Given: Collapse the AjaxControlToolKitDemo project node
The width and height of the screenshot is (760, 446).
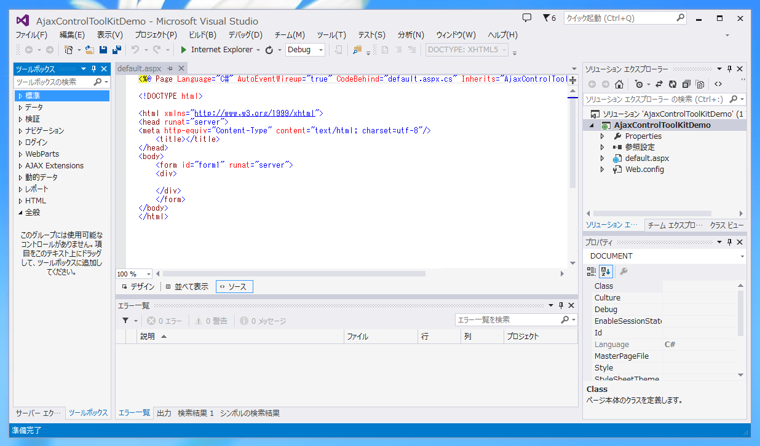Looking at the screenshot, I should click(591, 125).
